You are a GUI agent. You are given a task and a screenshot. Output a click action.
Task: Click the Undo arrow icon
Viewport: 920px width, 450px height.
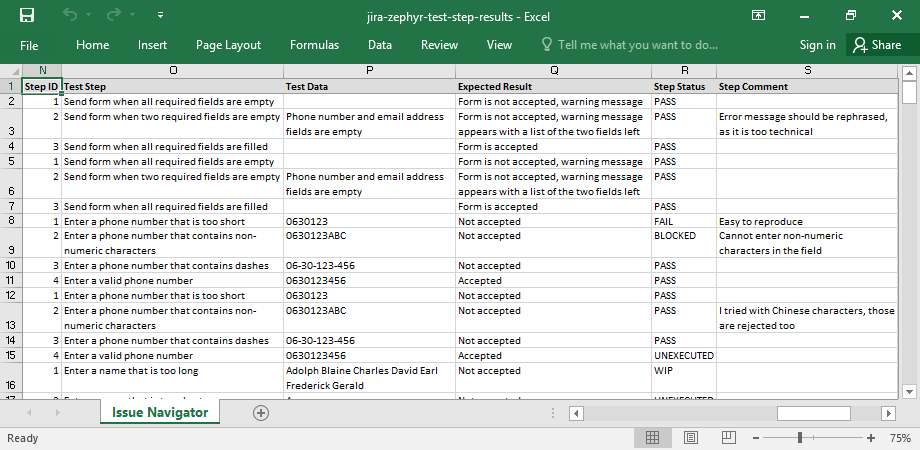tap(69, 15)
